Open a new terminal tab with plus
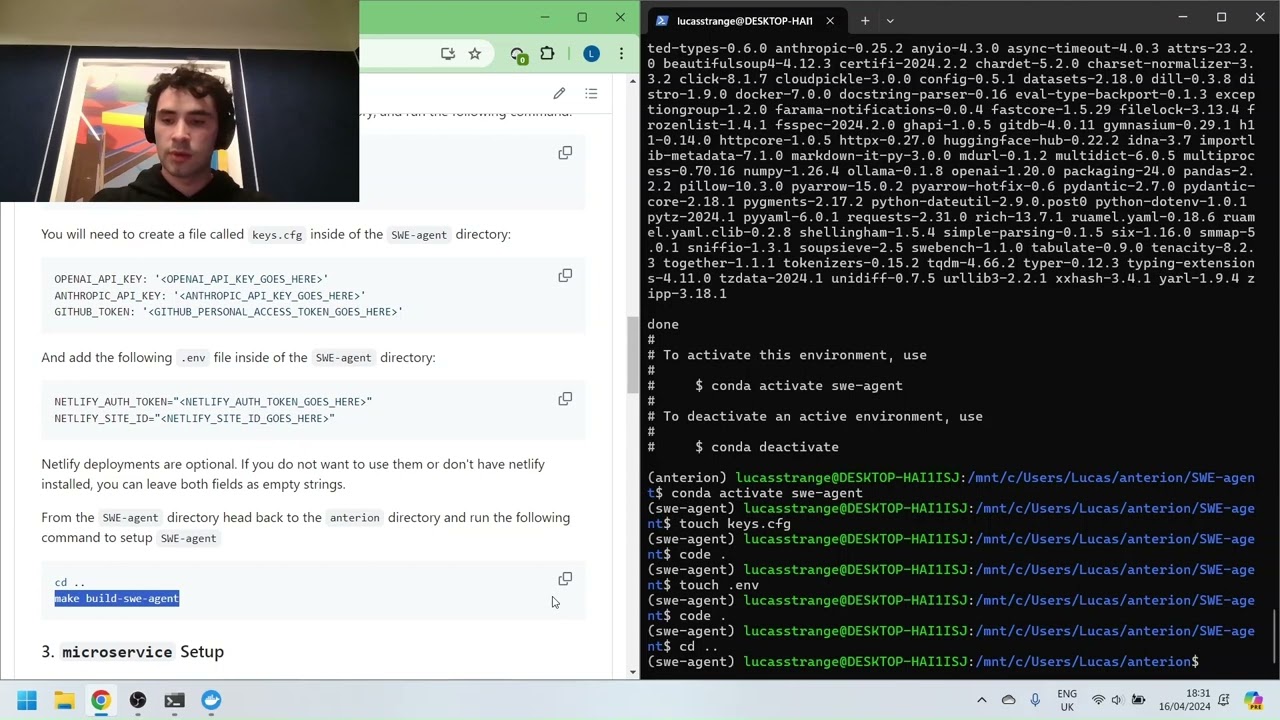The height and width of the screenshot is (720, 1280). point(865,20)
